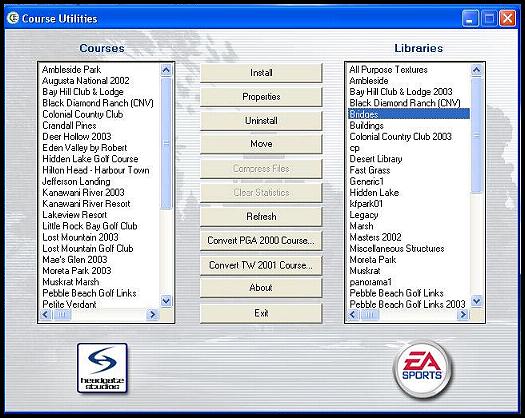This screenshot has width=525, height=418.
Task: Click the Courses vertical scrollbar thumb
Action: click(x=166, y=143)
